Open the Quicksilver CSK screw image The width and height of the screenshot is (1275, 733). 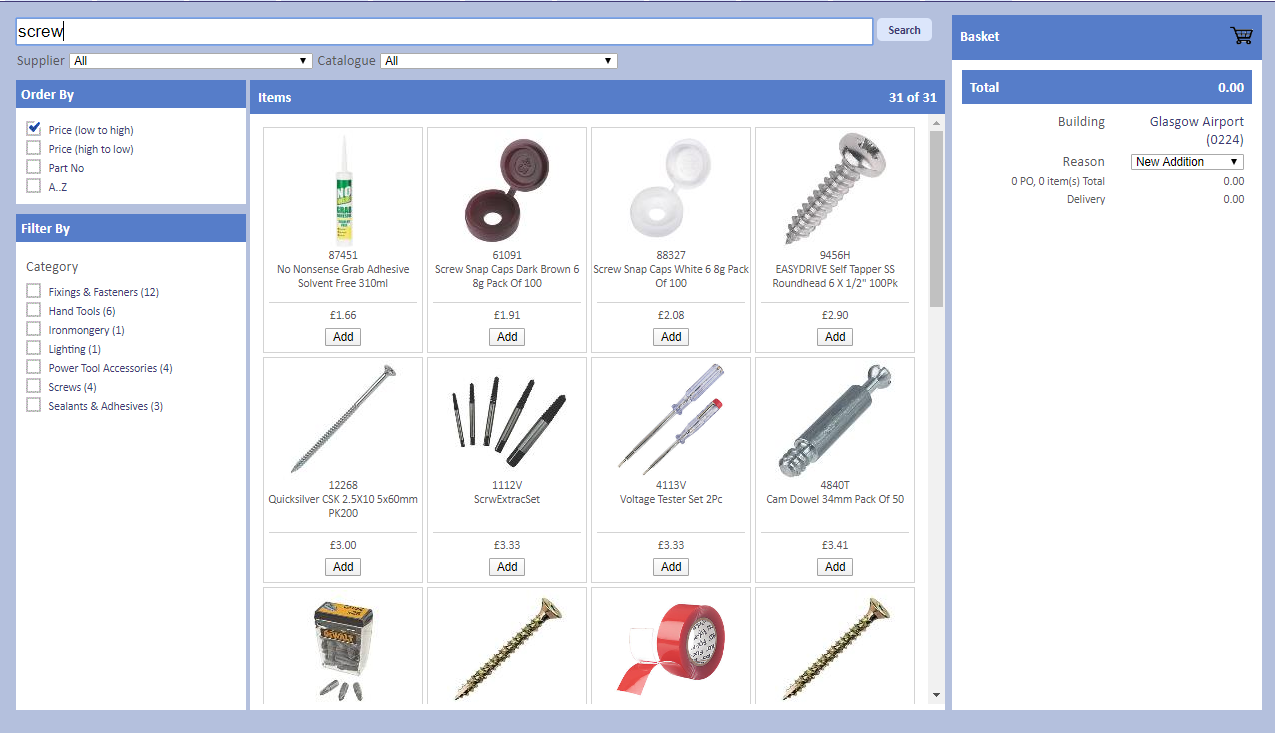[343, 418]
